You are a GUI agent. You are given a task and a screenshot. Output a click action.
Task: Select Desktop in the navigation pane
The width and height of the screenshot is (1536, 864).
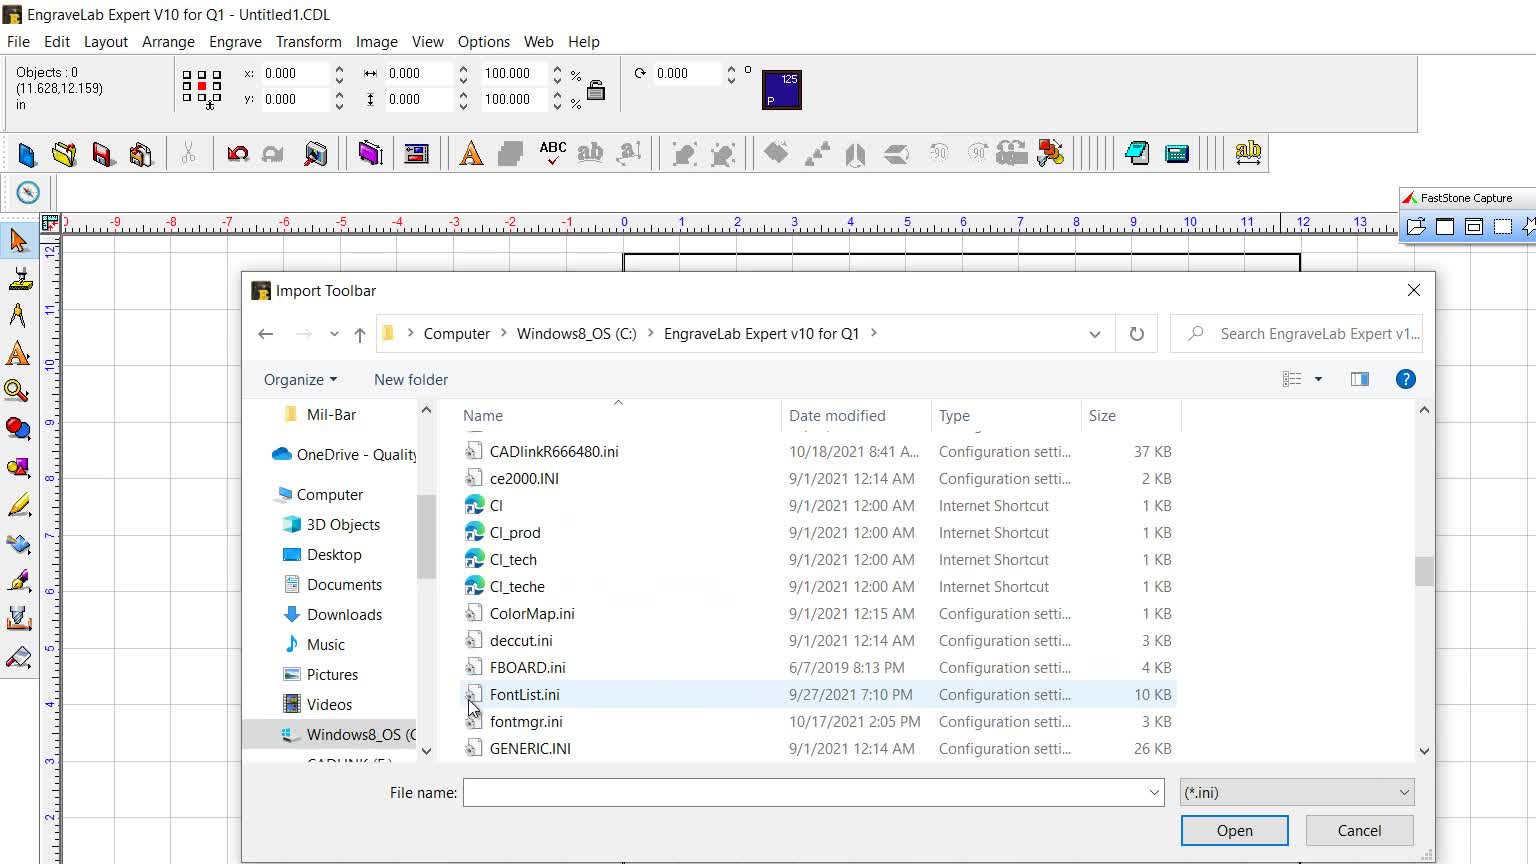click(334, 555)
